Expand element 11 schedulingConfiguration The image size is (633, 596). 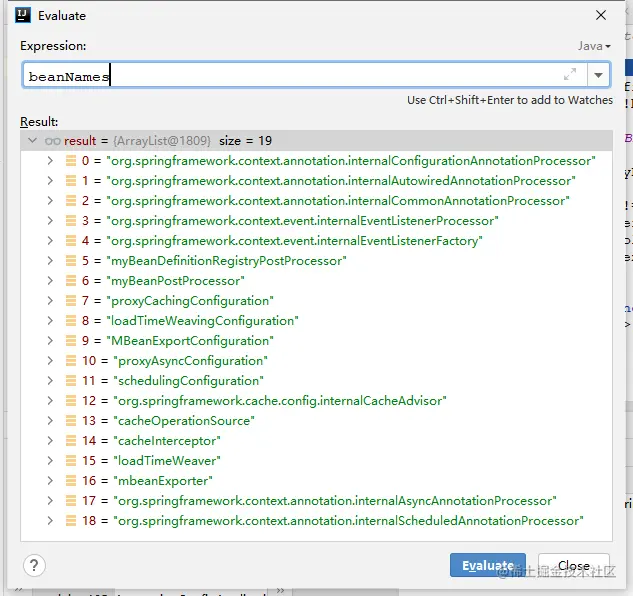(x=50, y=380)
